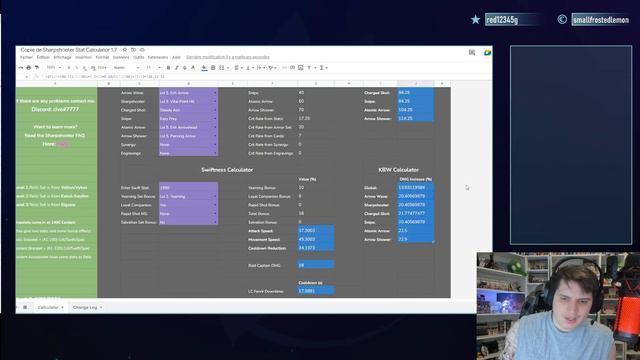Expand the Salvation Set Bonus dropdown
The image size is (640, 360).
tap(215, 222)
